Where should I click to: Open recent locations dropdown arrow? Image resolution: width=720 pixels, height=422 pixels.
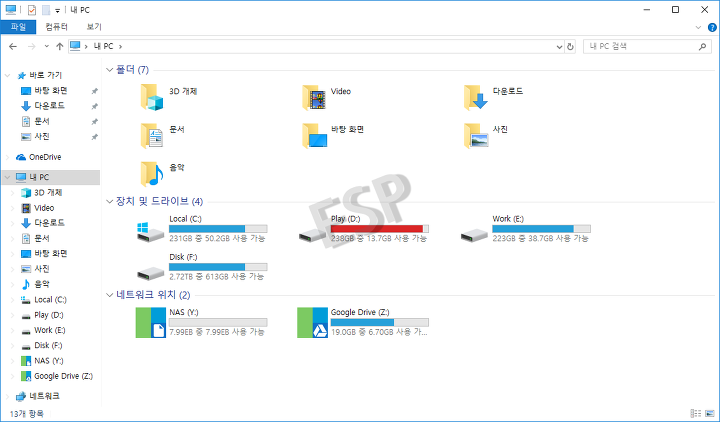tap(46, 46)
